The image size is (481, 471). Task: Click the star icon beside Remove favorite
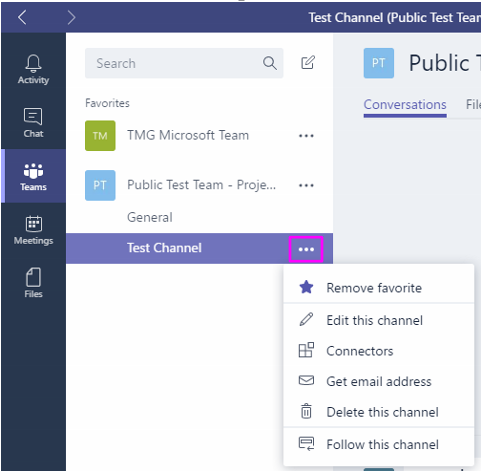click(306, 287)
